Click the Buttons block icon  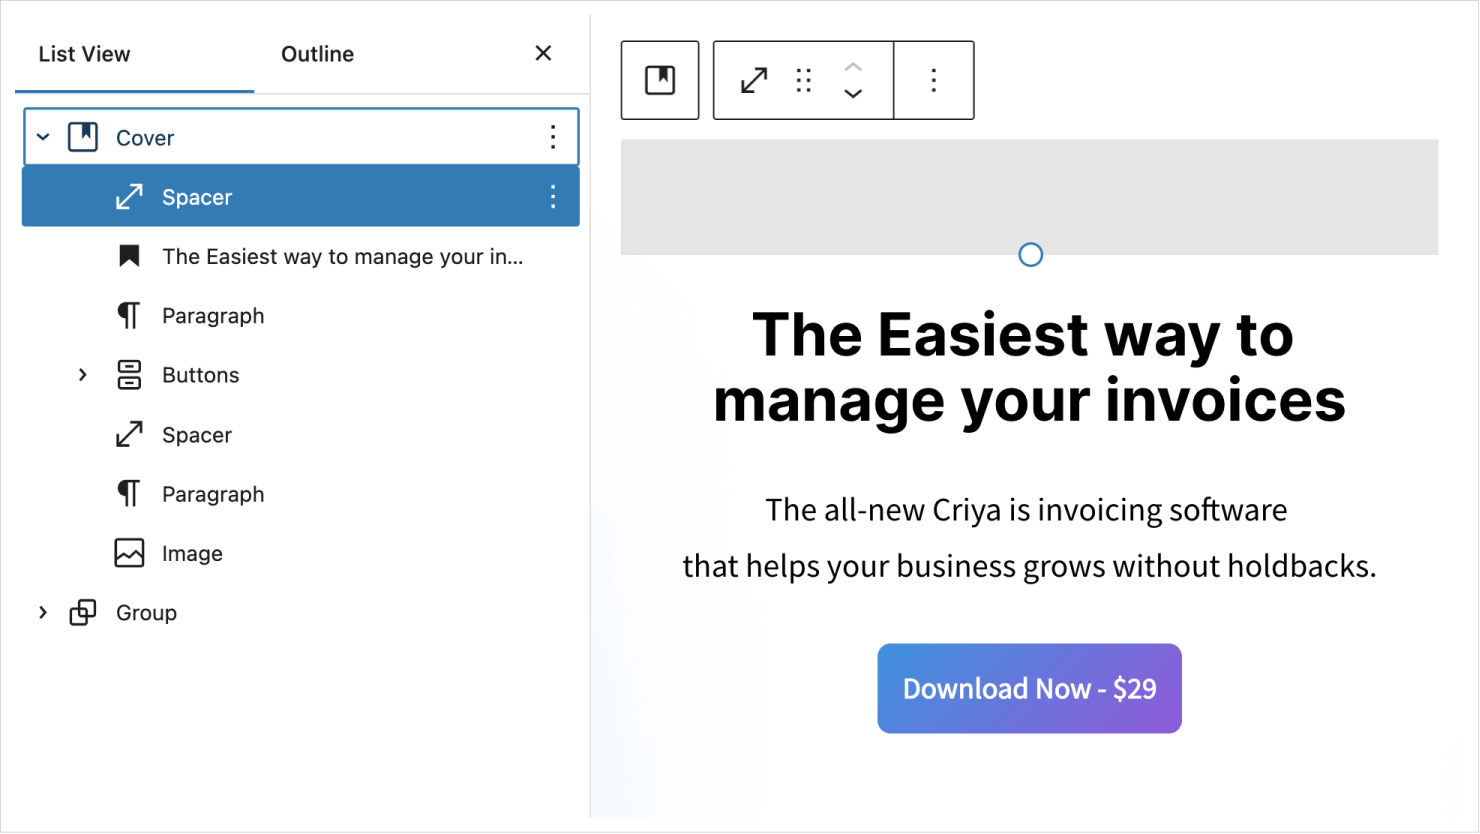pyautogui.click(x=129, y=375)
